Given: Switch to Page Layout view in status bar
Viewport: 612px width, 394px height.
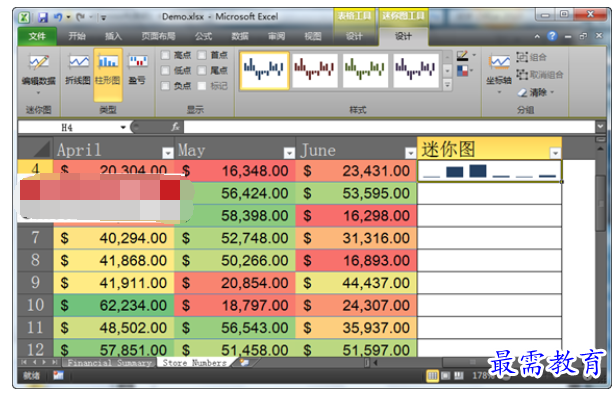Looking at the screenshot, I should pyautogui.click(x=446, y=376).
